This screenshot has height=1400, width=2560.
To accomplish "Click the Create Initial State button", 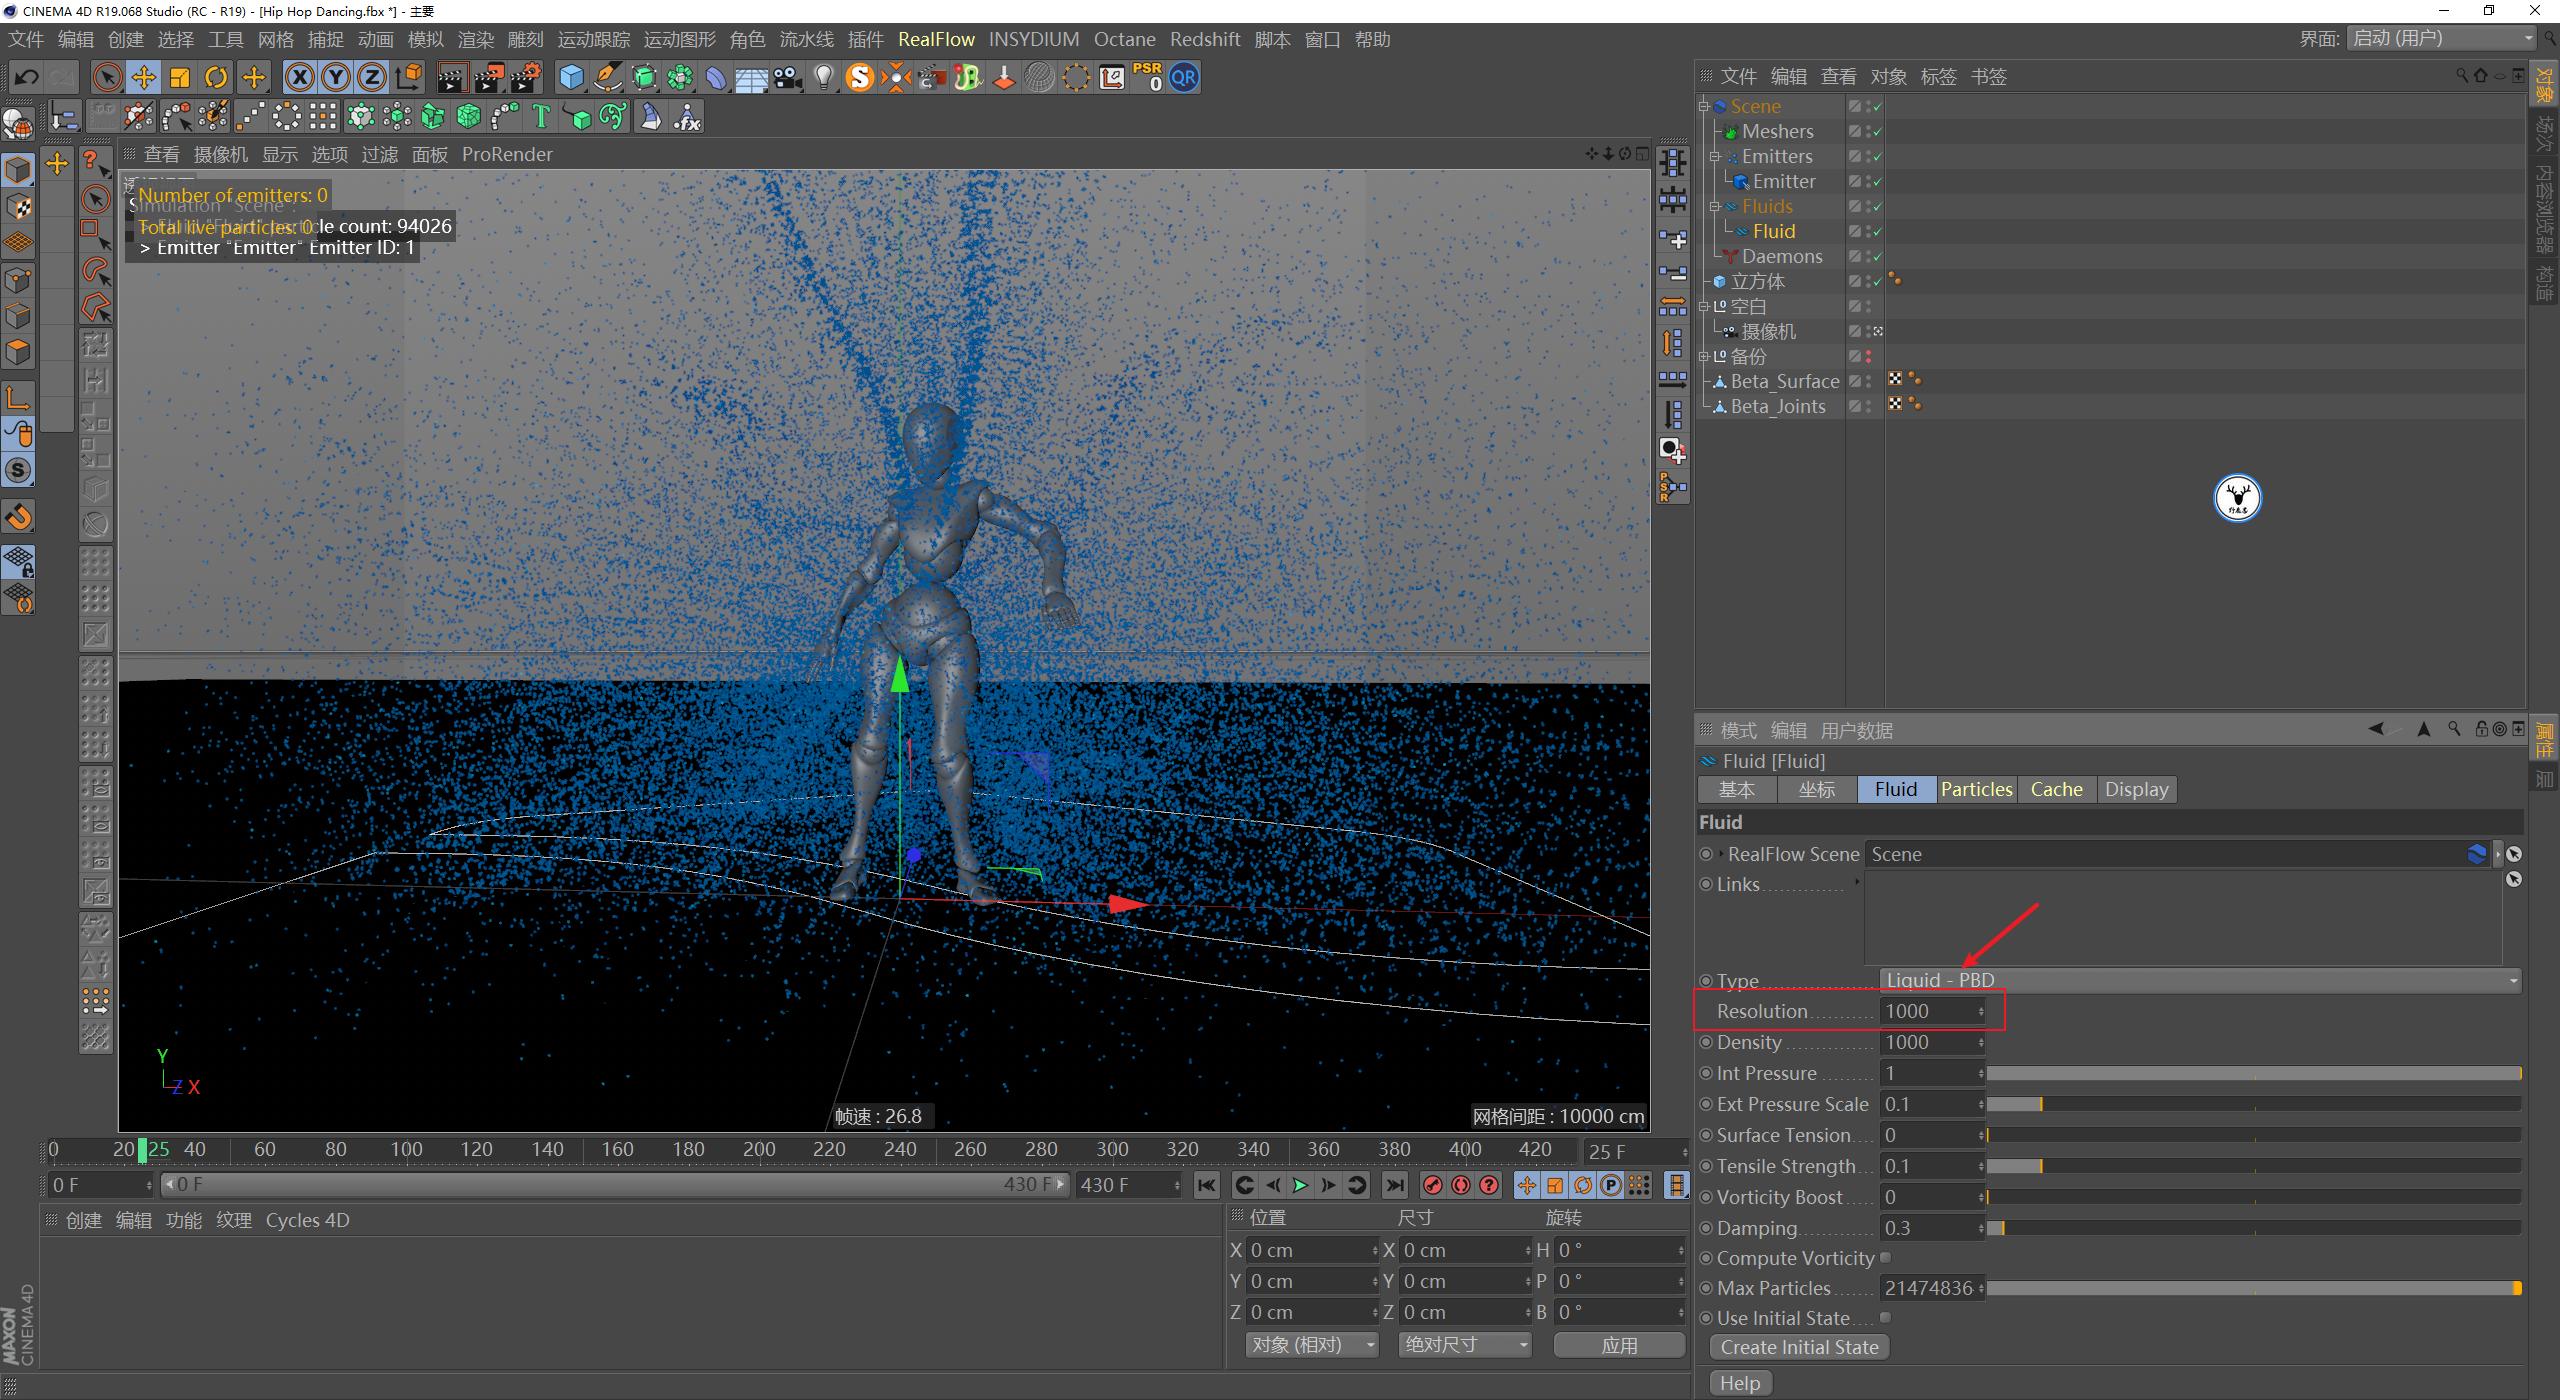I will pyautogui.click(x=1797, y=1347).
